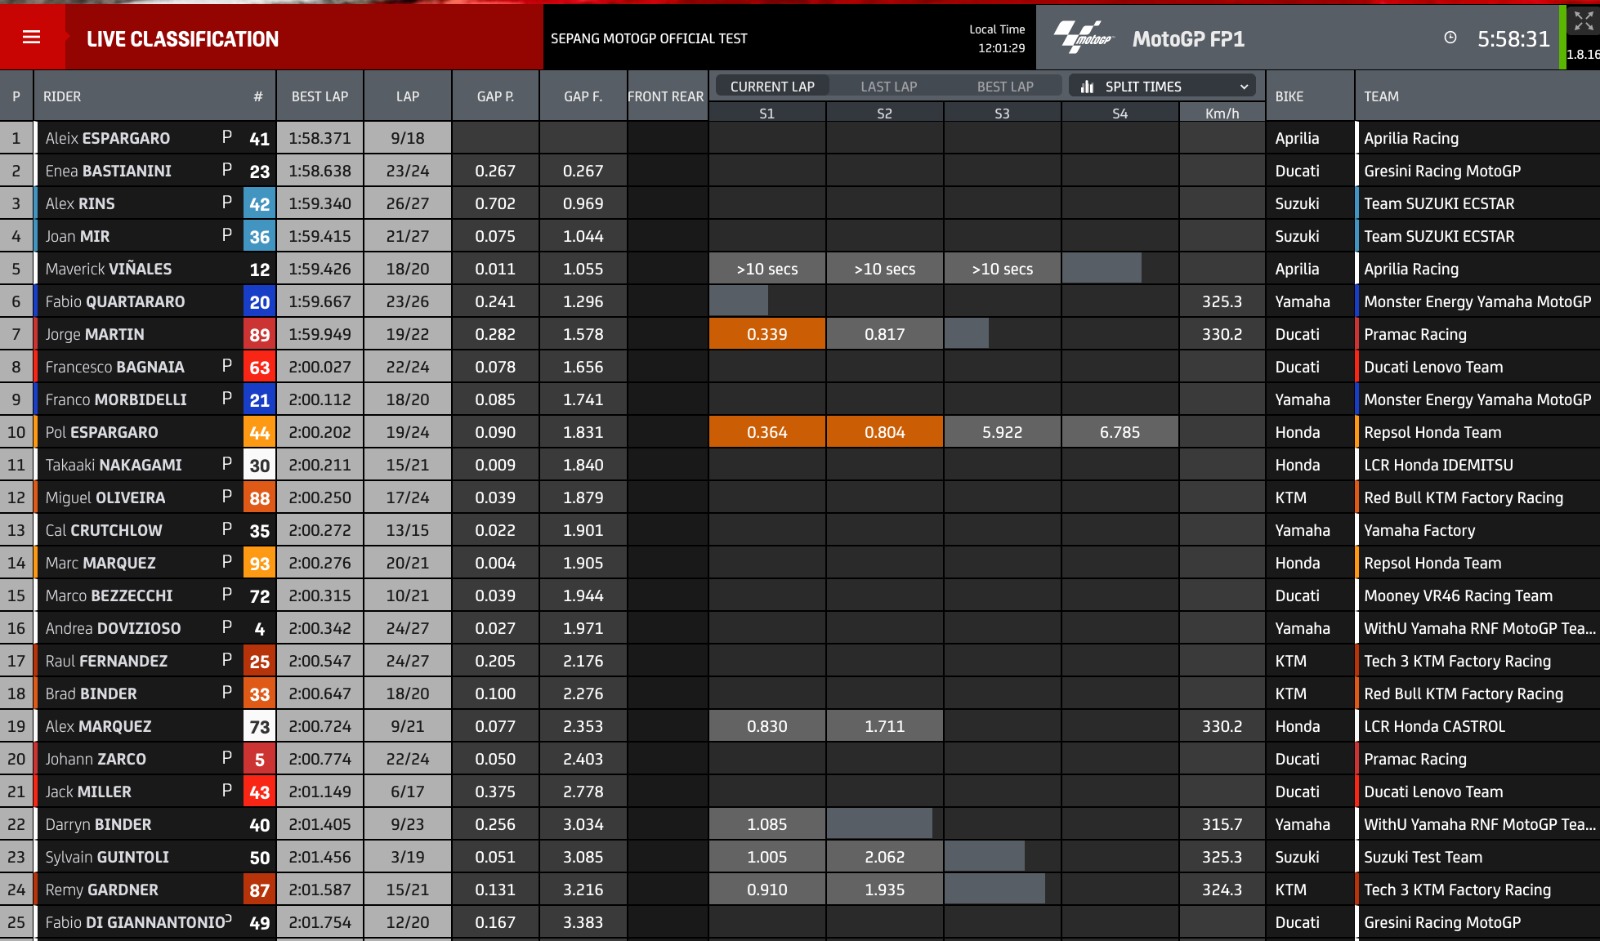This screenshot has width=1600, height=941.
Task: Click the Front Rear column header
Action: tap(666, 97)
